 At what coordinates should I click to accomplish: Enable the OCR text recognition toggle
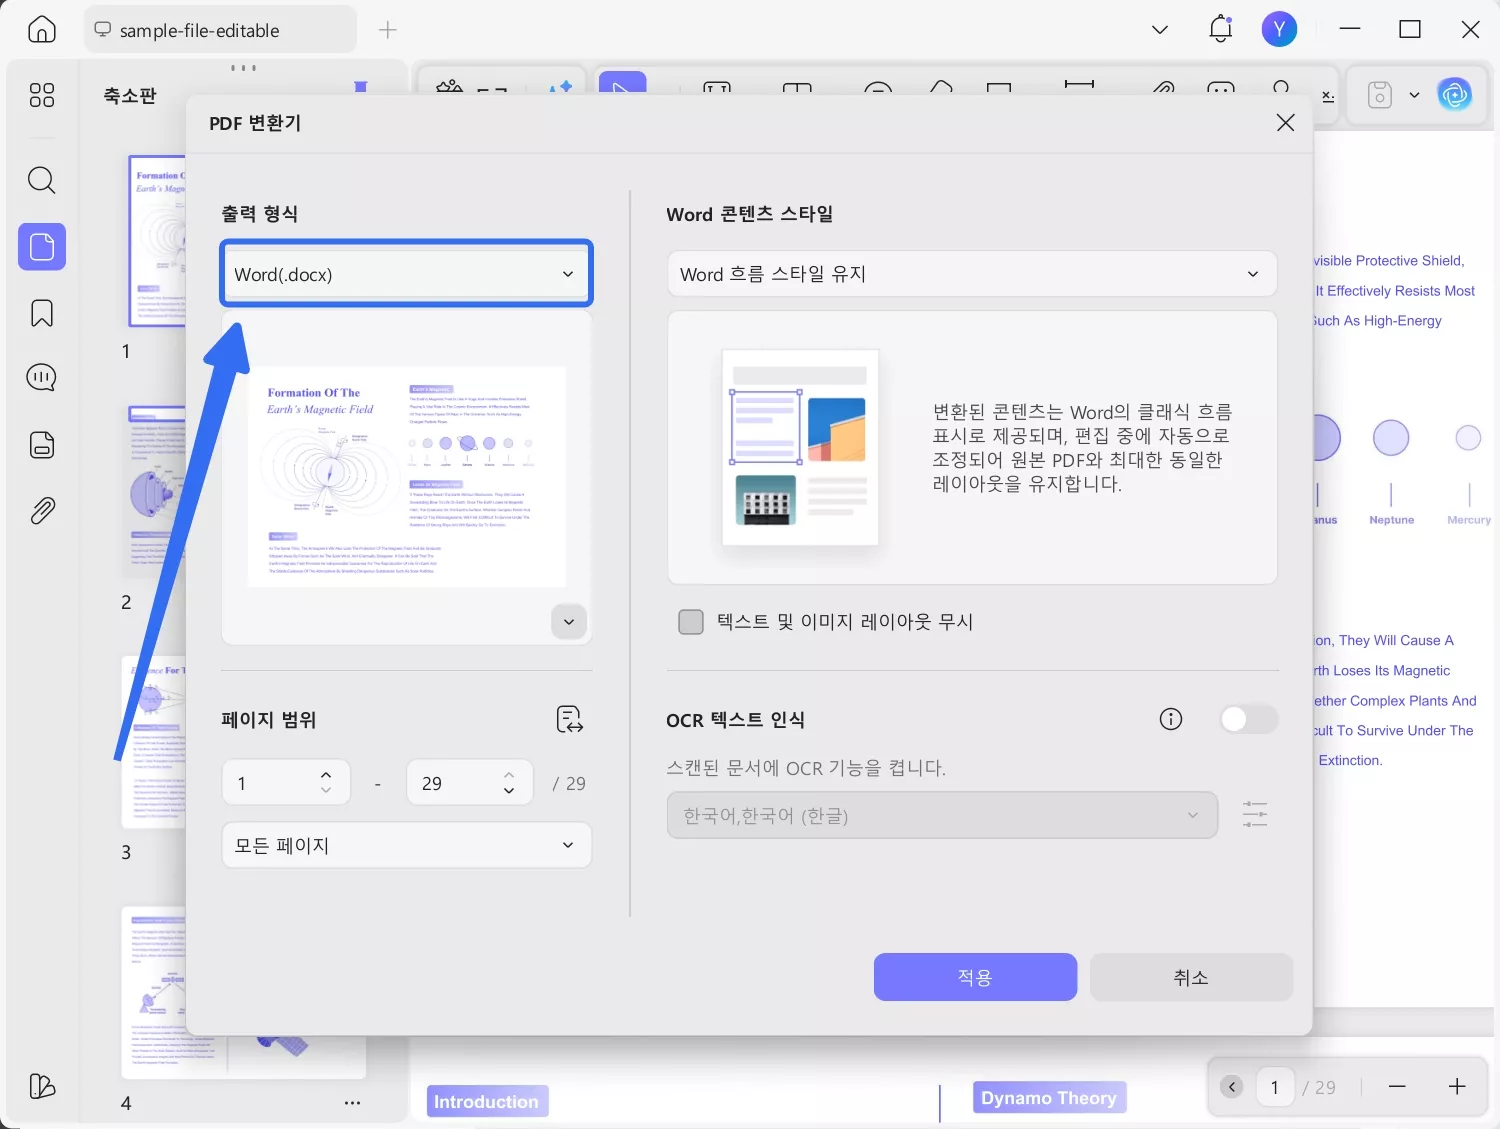click(1248, 719)
